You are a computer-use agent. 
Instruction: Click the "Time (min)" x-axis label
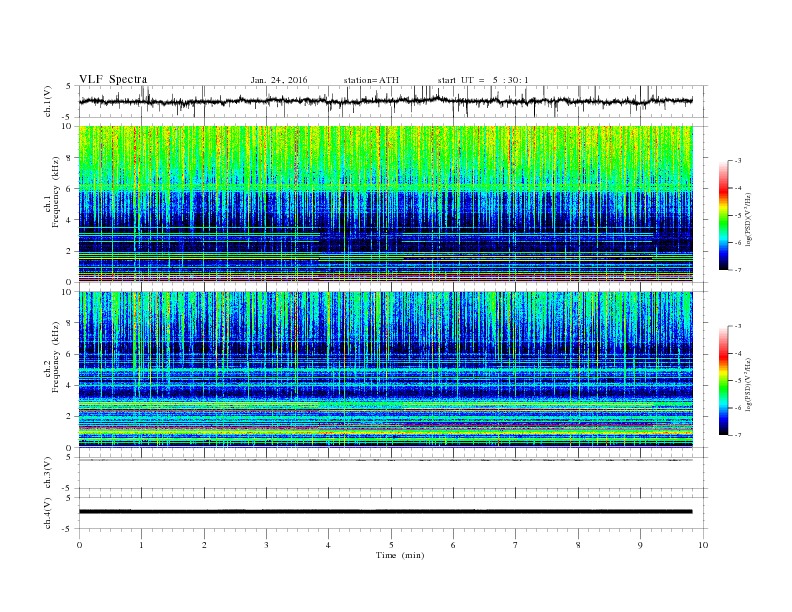point(400,555)
